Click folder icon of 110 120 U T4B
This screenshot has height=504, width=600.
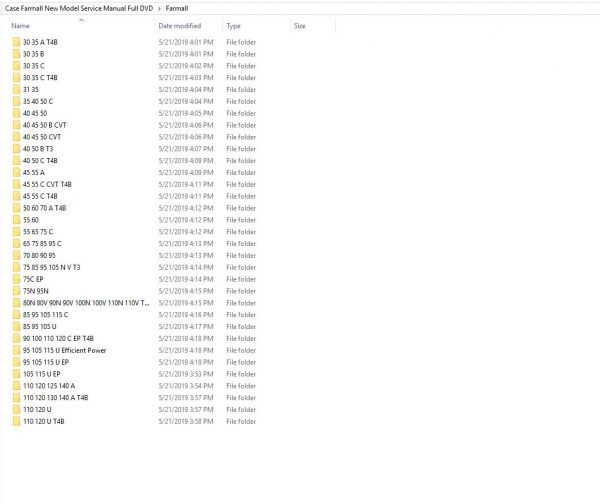(x=16, y=422)
